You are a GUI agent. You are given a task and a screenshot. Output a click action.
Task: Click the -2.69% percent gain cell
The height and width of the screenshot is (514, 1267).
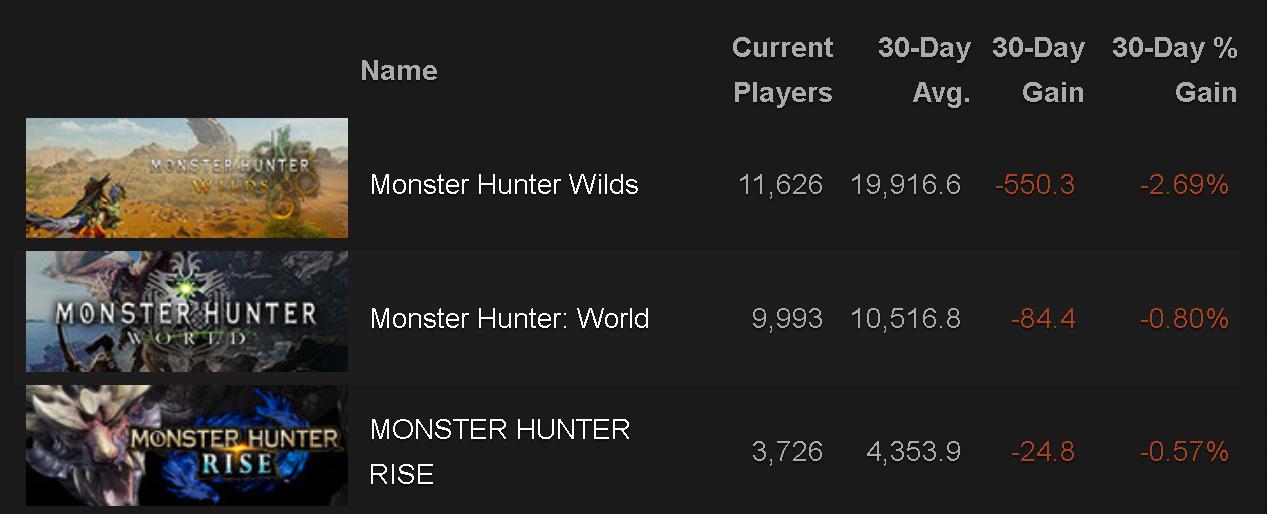point(1183,185)
